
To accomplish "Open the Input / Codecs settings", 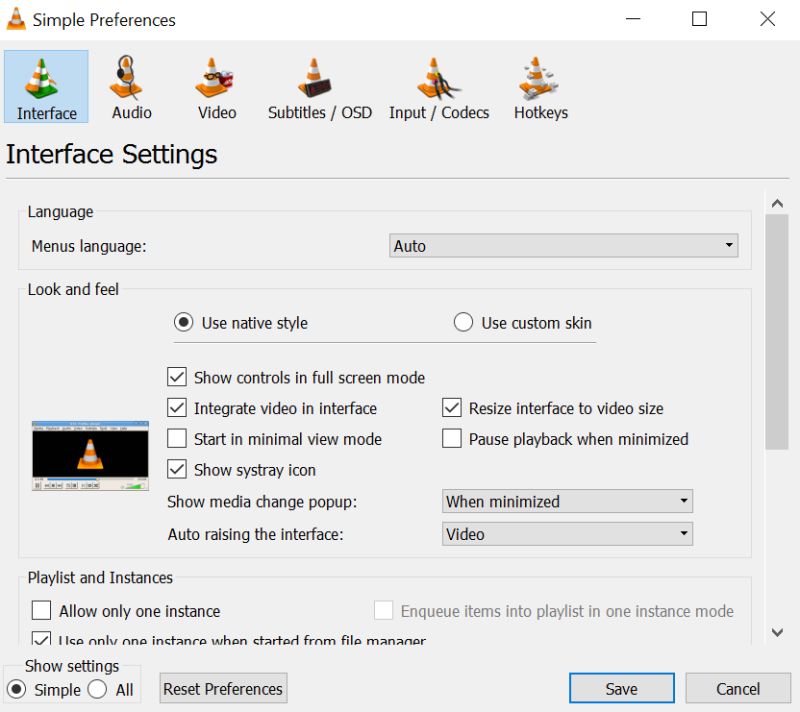I will (x=438, y=85).
